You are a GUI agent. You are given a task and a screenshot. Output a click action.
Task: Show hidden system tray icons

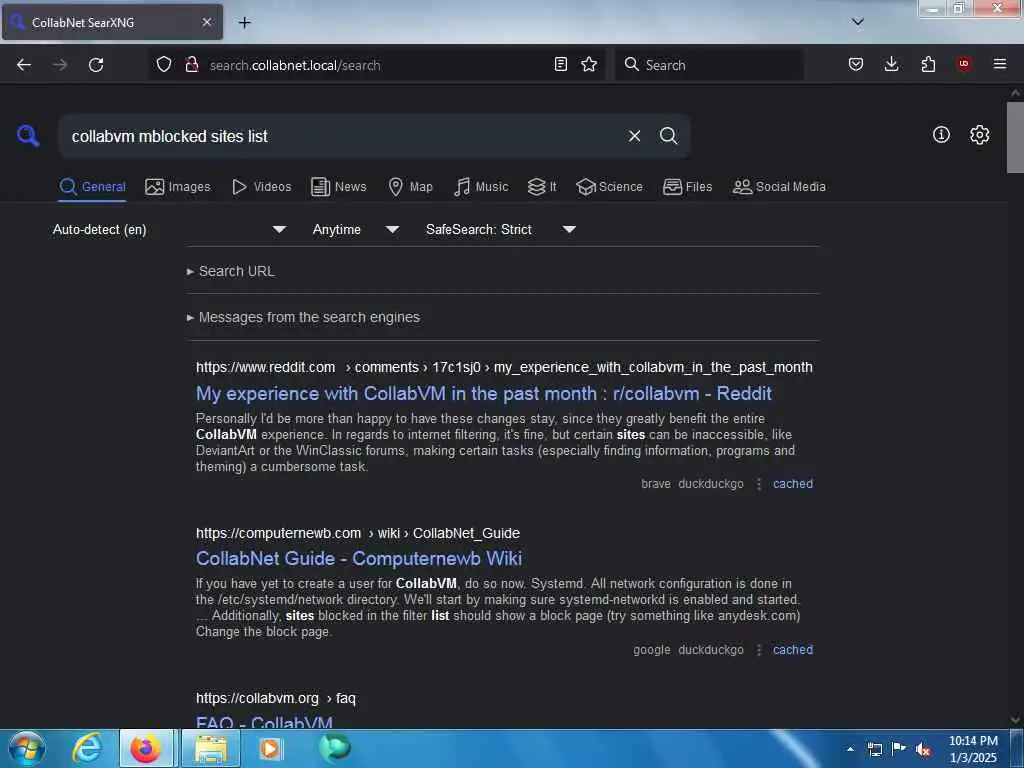(x=850, y=749)
